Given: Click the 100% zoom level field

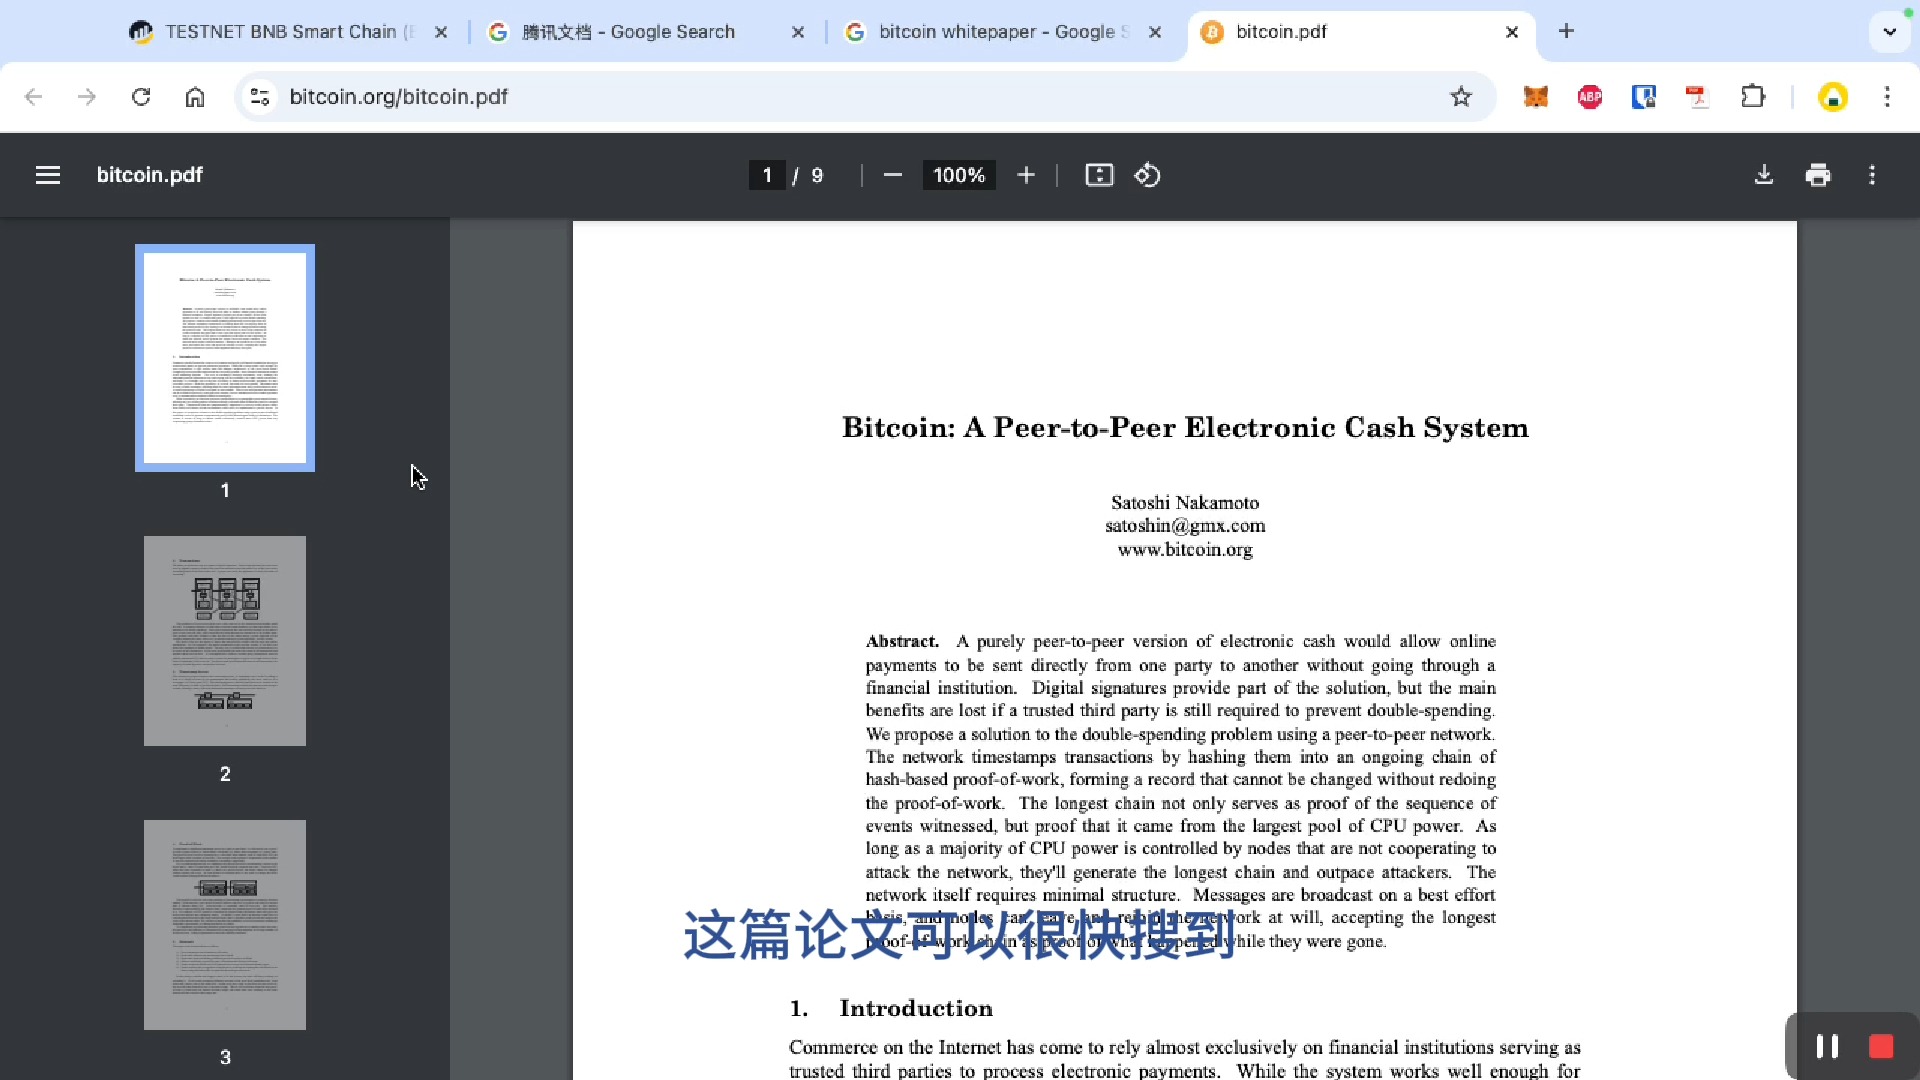Looking at the screenshot, I should pos(959,175).
